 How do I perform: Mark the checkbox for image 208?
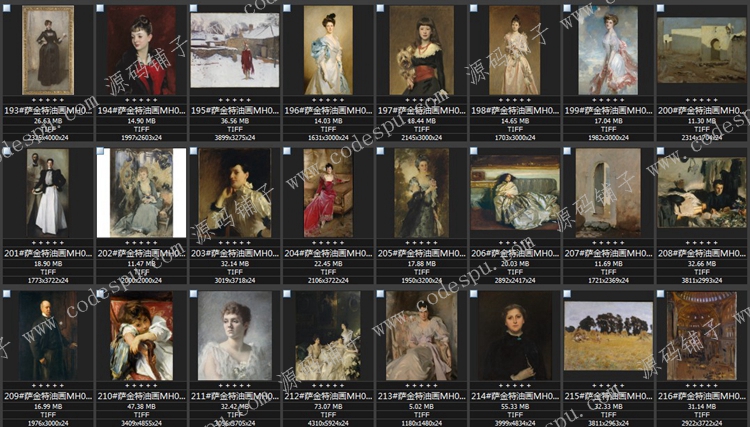coord(661,151)
